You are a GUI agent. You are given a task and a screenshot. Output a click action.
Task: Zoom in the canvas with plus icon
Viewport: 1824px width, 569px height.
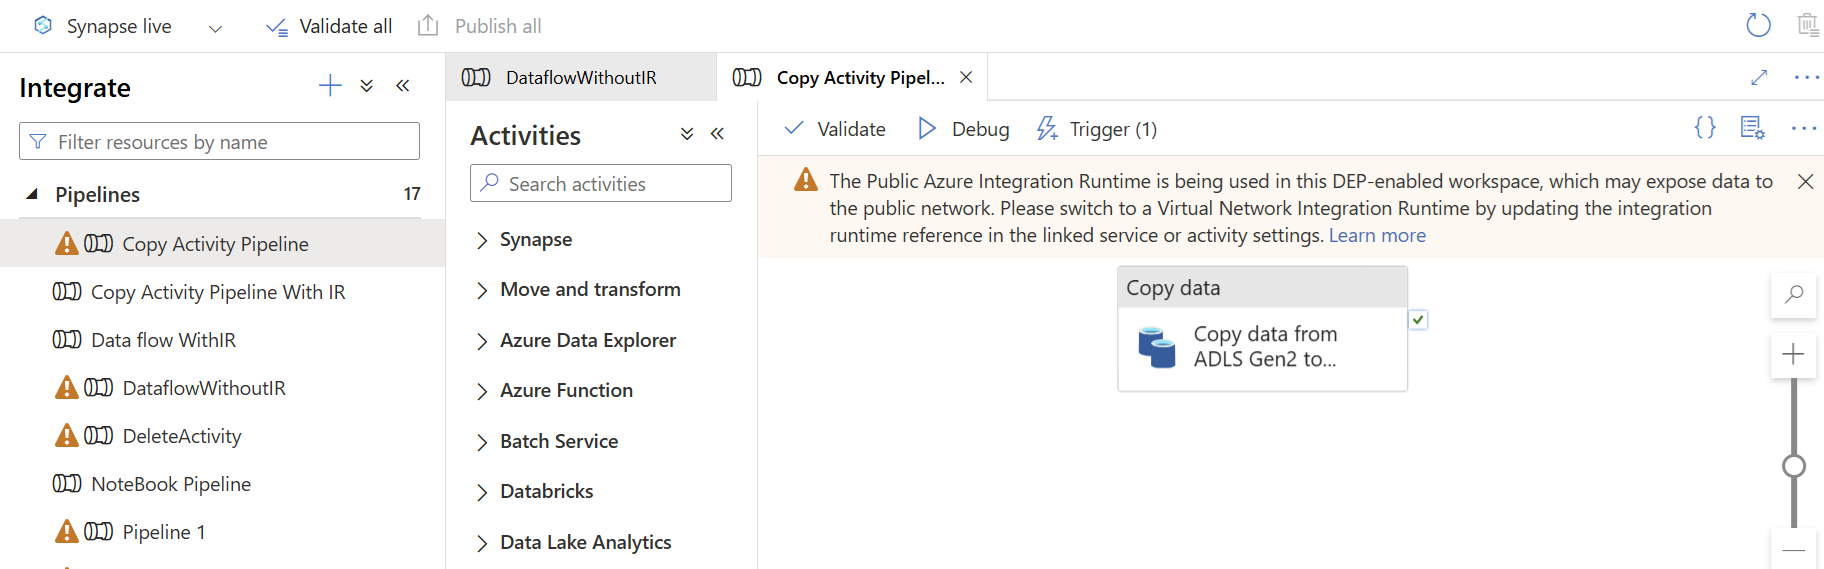(x=1793, y=354)
